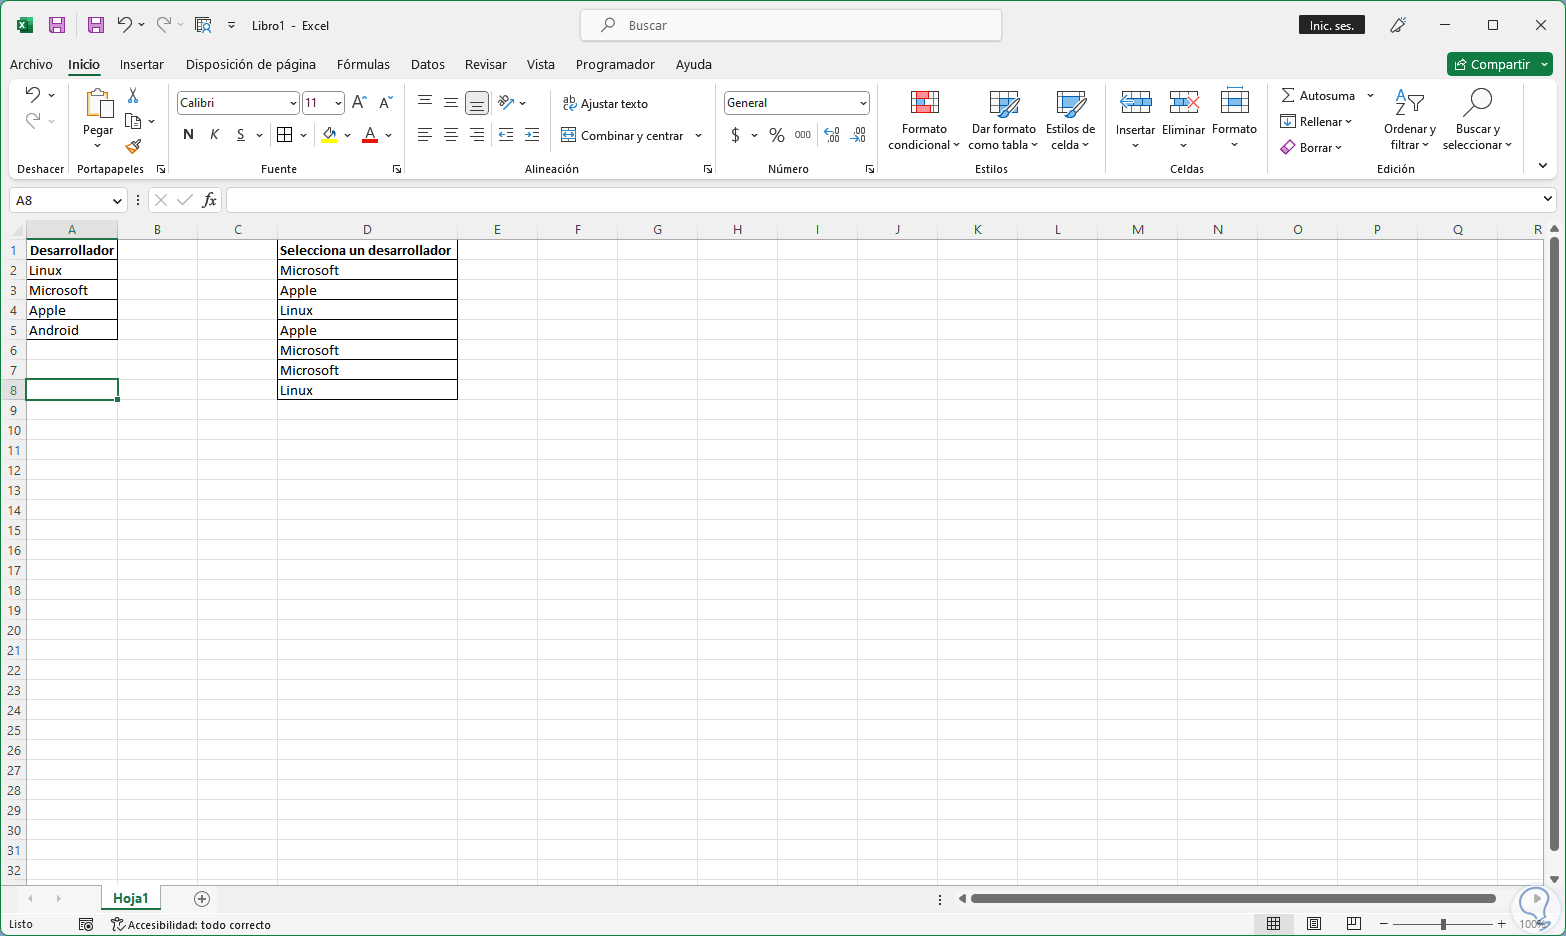Toggle Ajustar texto wrap text
This screenshot has height=936, width=1566.
605,103
